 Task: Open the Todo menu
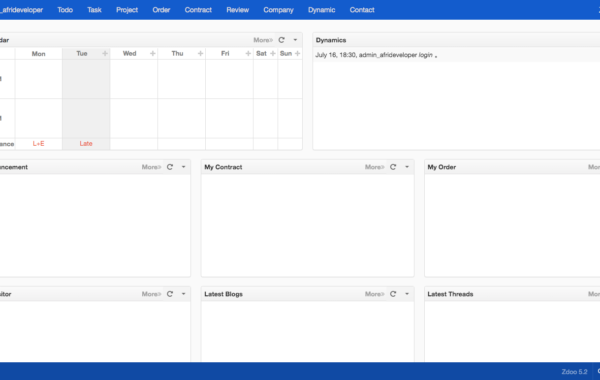(65, 10)
